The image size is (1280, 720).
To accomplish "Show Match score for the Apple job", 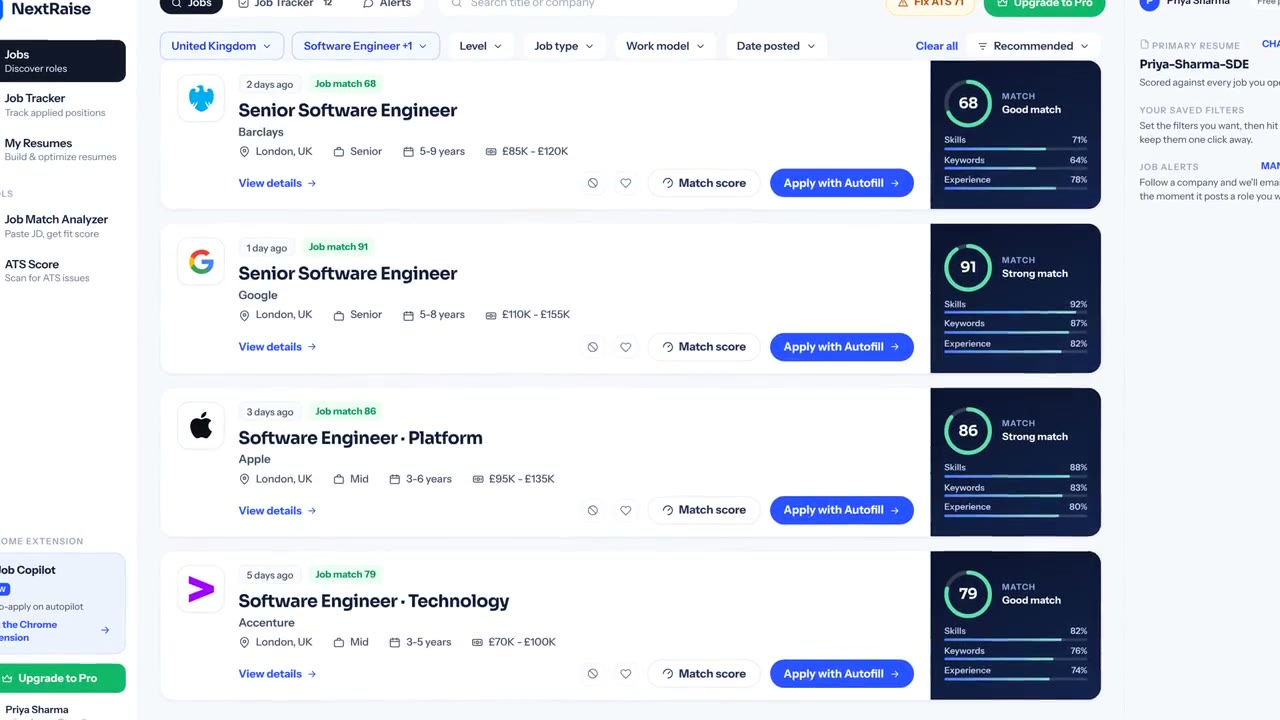I will coord(704,510).
